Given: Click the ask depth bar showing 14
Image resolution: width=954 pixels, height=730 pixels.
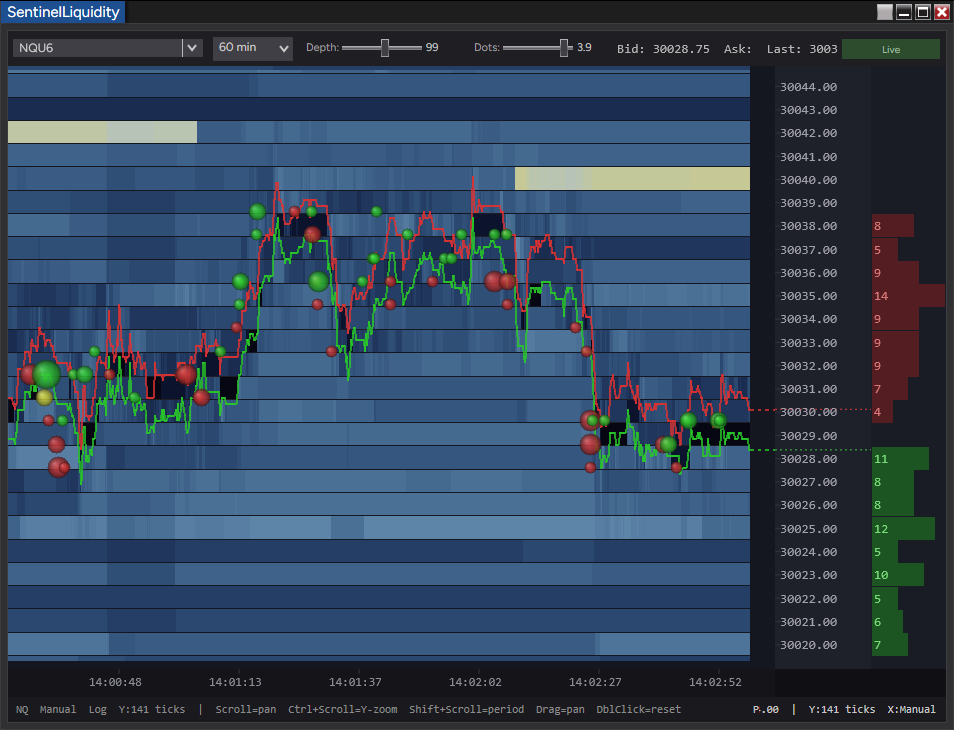Looking at the screenshot, I should pyautogui.click(x=908, y=296).
